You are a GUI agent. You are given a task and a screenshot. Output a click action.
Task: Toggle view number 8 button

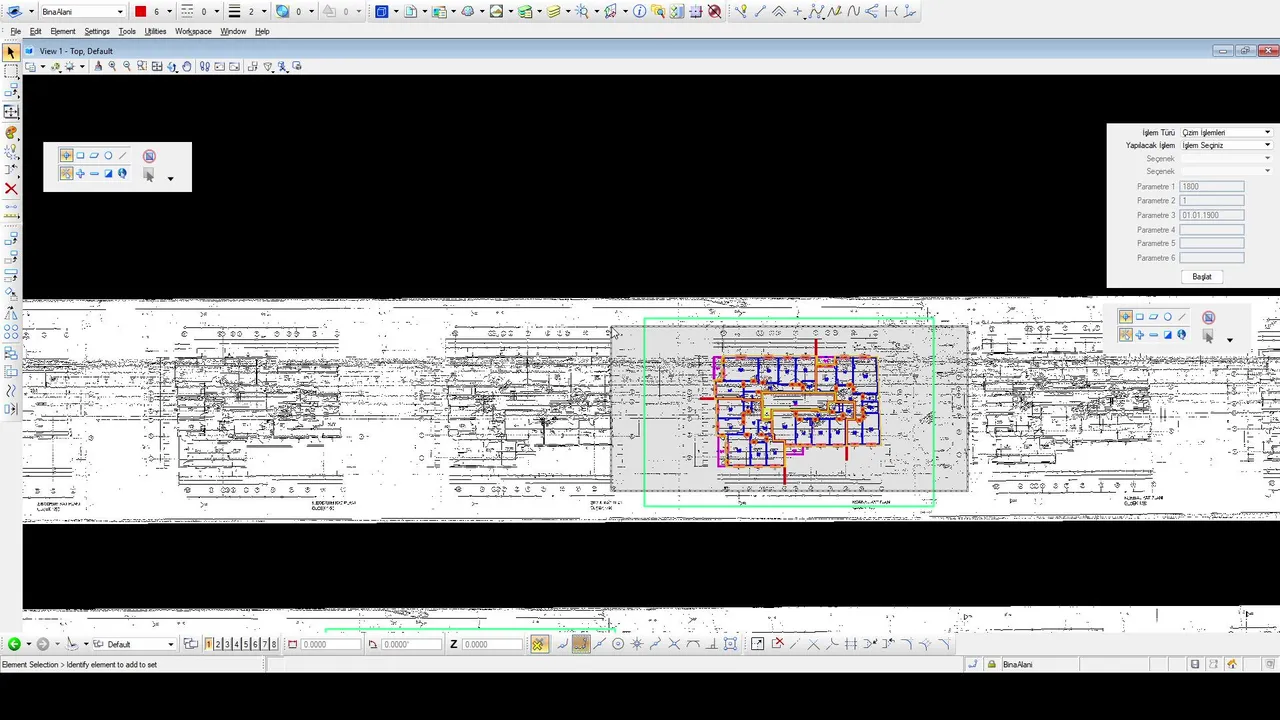click(x=274, y=644)
